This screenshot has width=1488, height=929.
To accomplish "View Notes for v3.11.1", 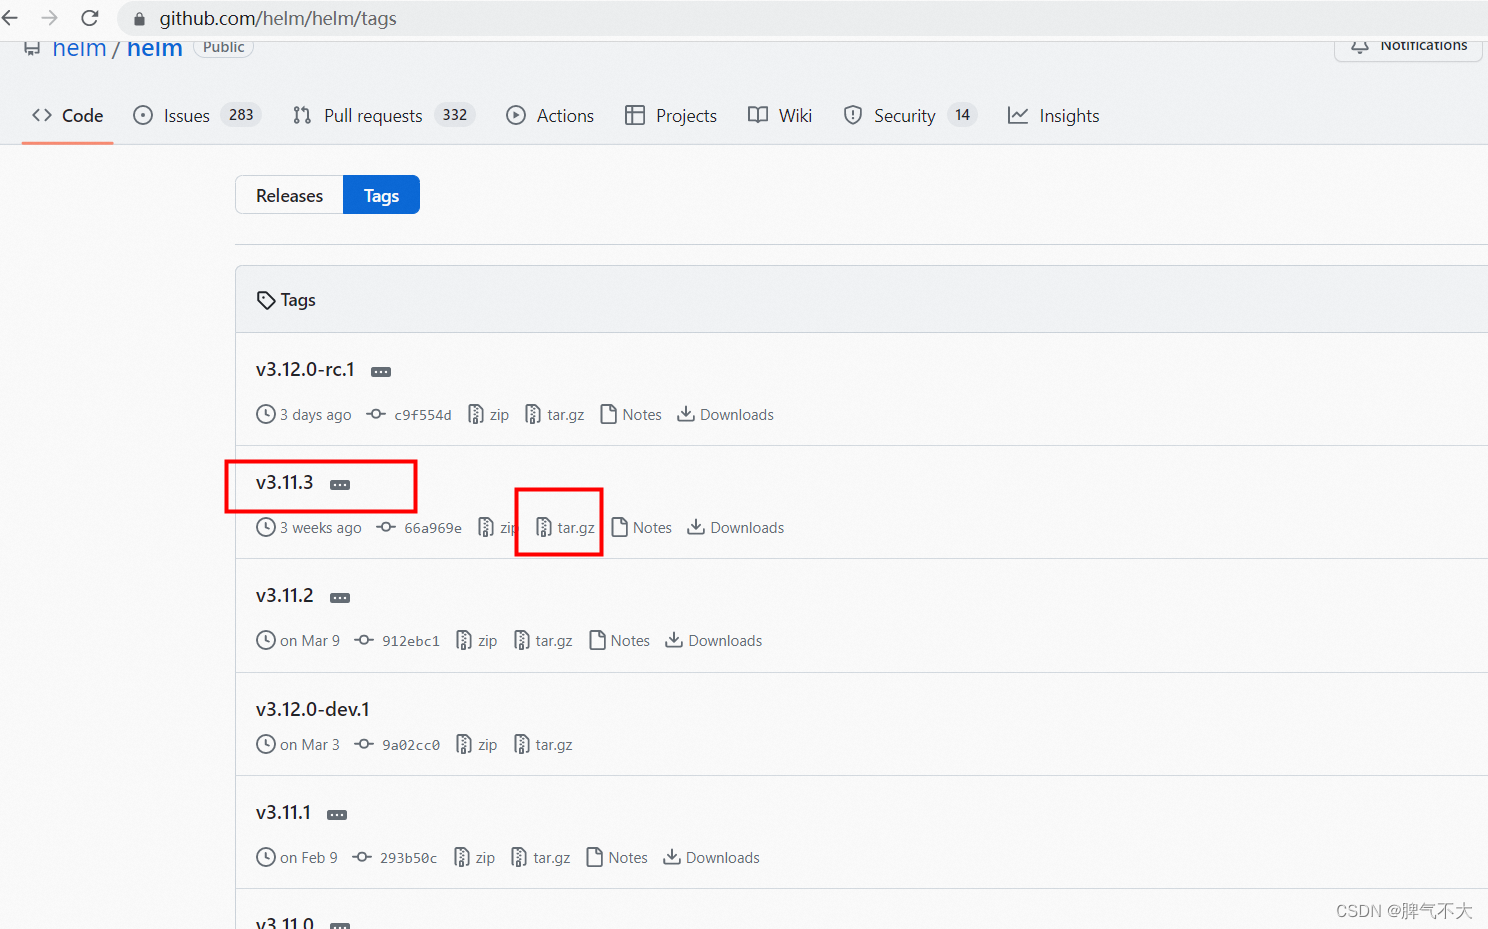I will point(617,858).
